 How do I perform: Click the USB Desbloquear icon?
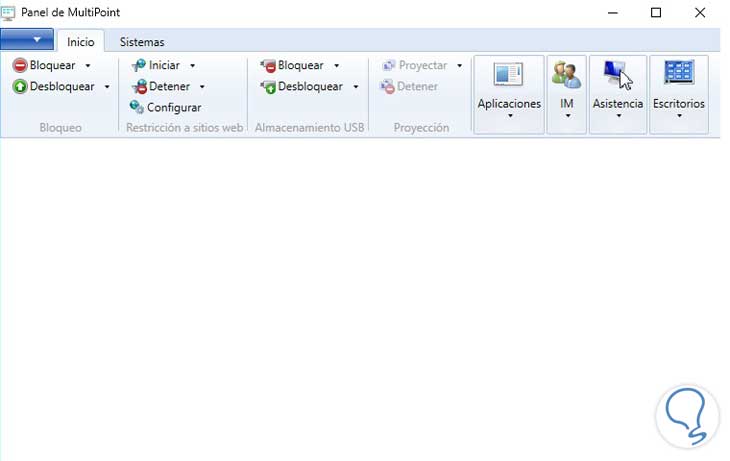(x=268, y=87)
